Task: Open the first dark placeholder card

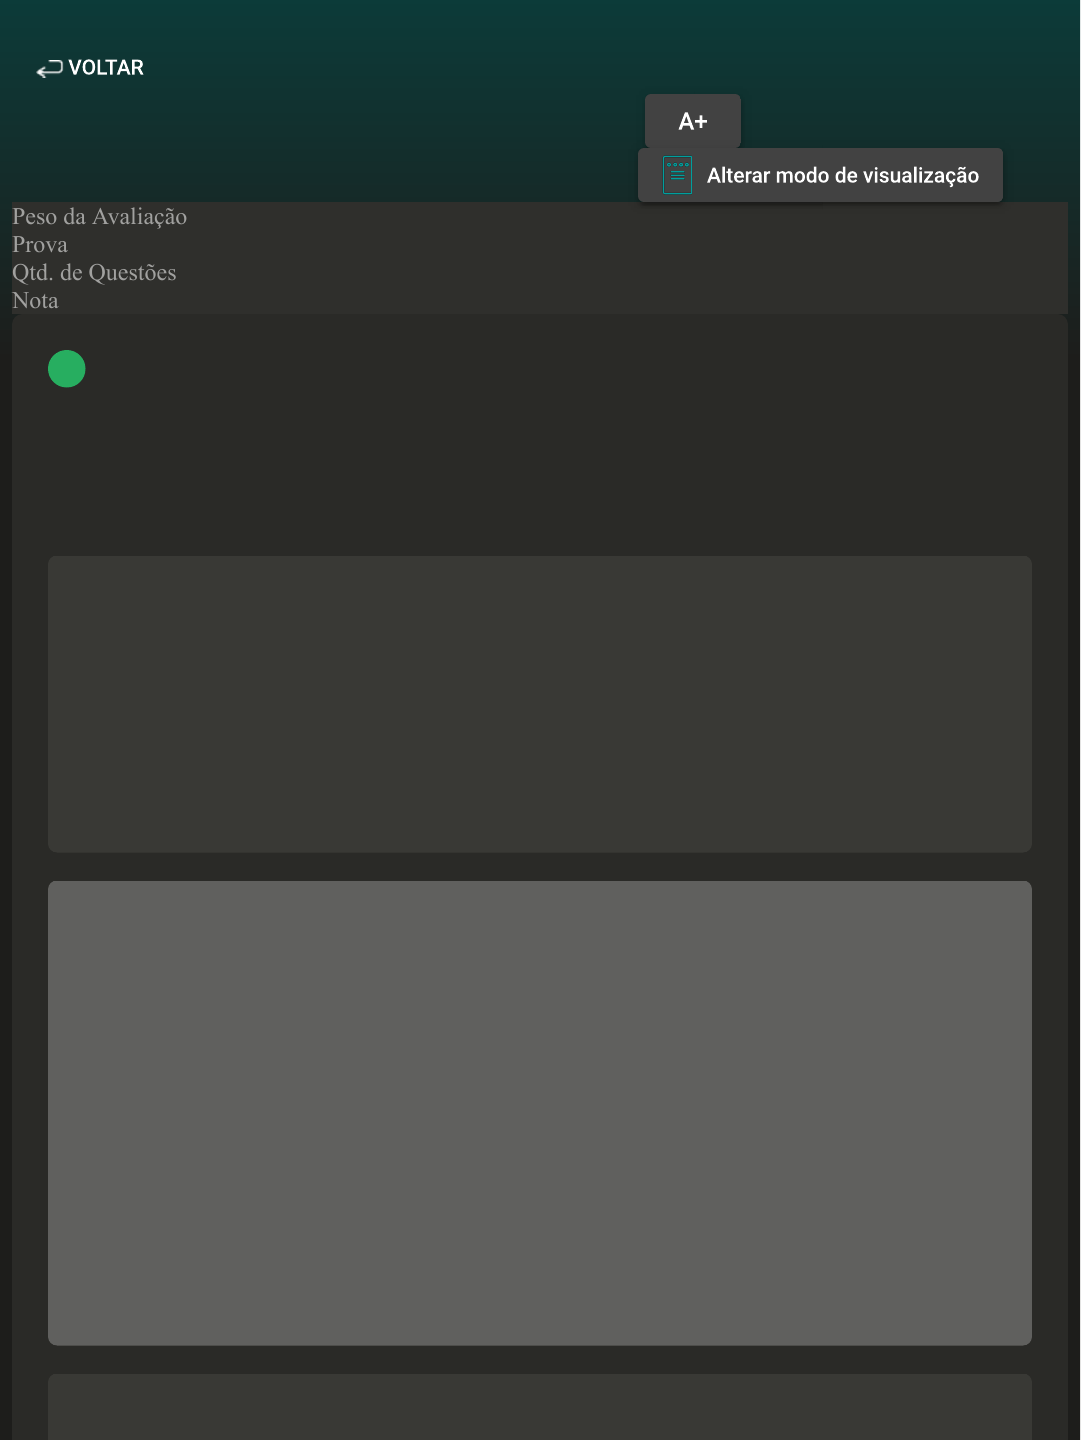Action: point(540,704)
